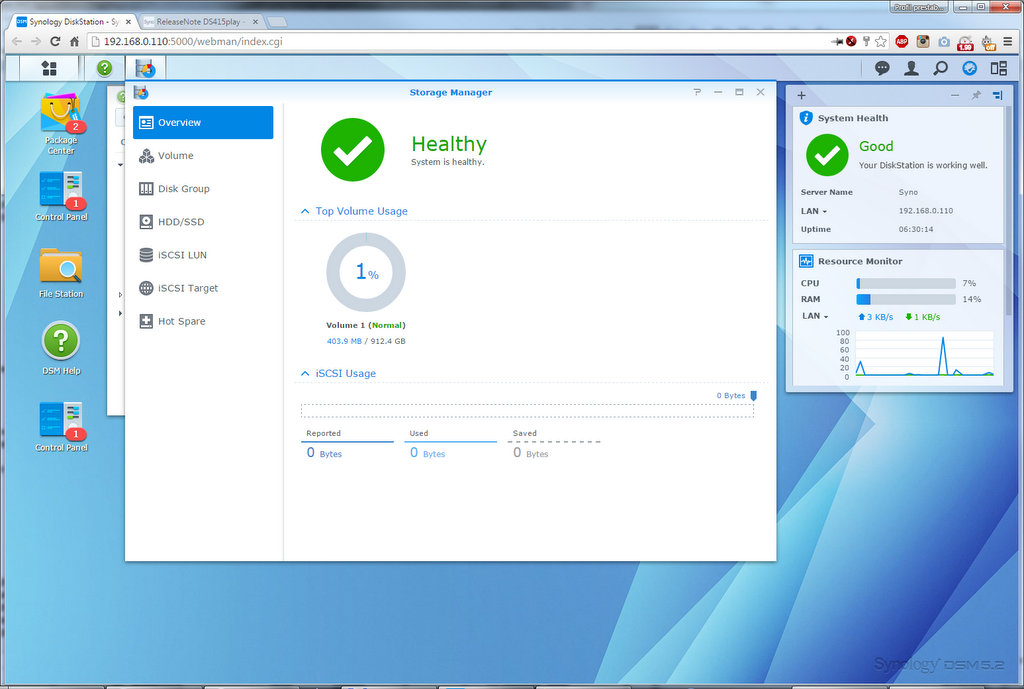The width and height of the screenshot is (1024, 689).
Task: Click the Resource Monitor widget icon
Action: tap(806, 261)
